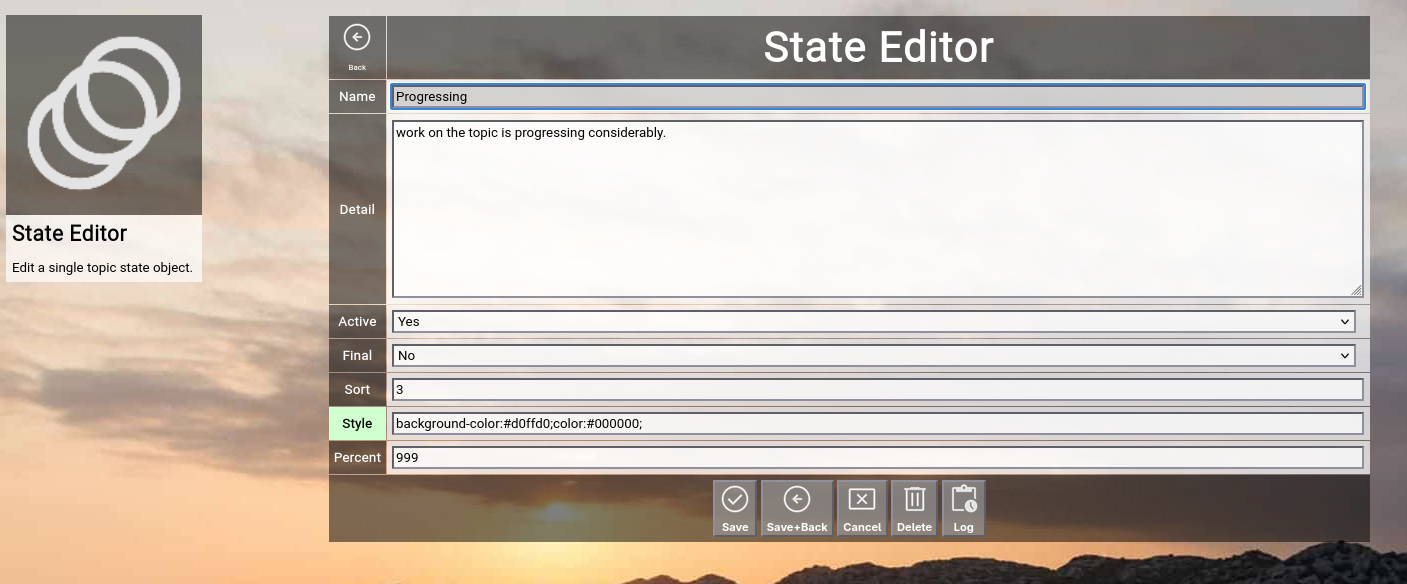Screen dimensions: 1407x584
Task: Delete this state using the trash icon
Action: point(914,499)
